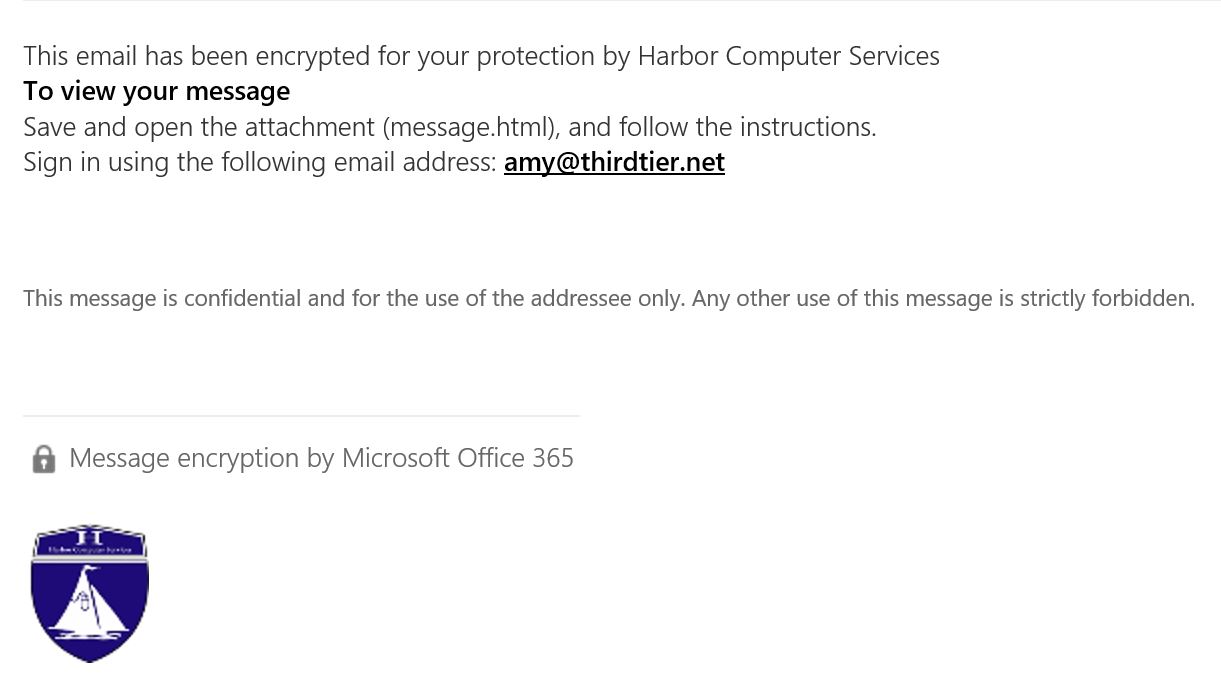Click the name banner inside the logo

(90, 551)
